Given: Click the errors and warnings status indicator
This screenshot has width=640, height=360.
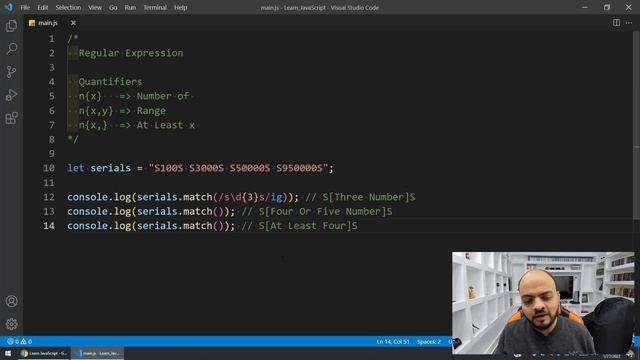Looking at the screenshot, I should (x=20, y=342).
